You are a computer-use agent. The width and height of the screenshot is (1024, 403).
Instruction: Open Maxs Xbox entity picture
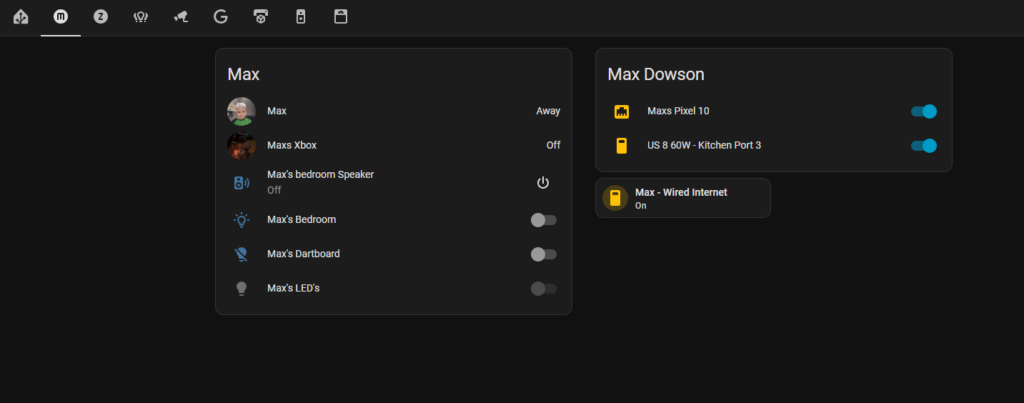(241, 146)
